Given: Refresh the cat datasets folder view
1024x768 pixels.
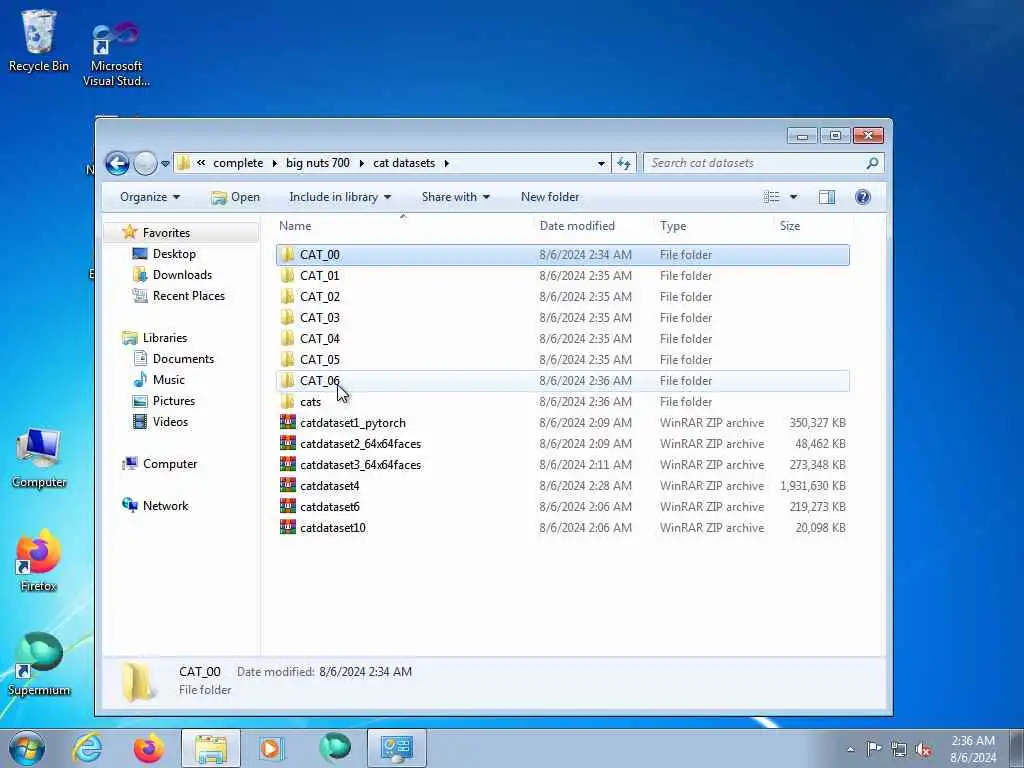Looking at the screenshot, I should pos(624,163).
